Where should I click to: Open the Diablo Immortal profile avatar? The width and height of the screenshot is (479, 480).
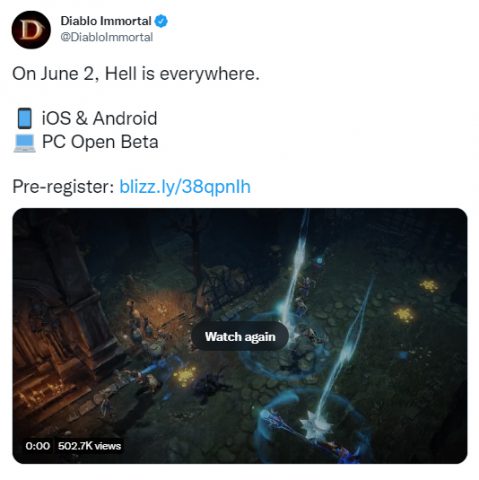point(31,30)
